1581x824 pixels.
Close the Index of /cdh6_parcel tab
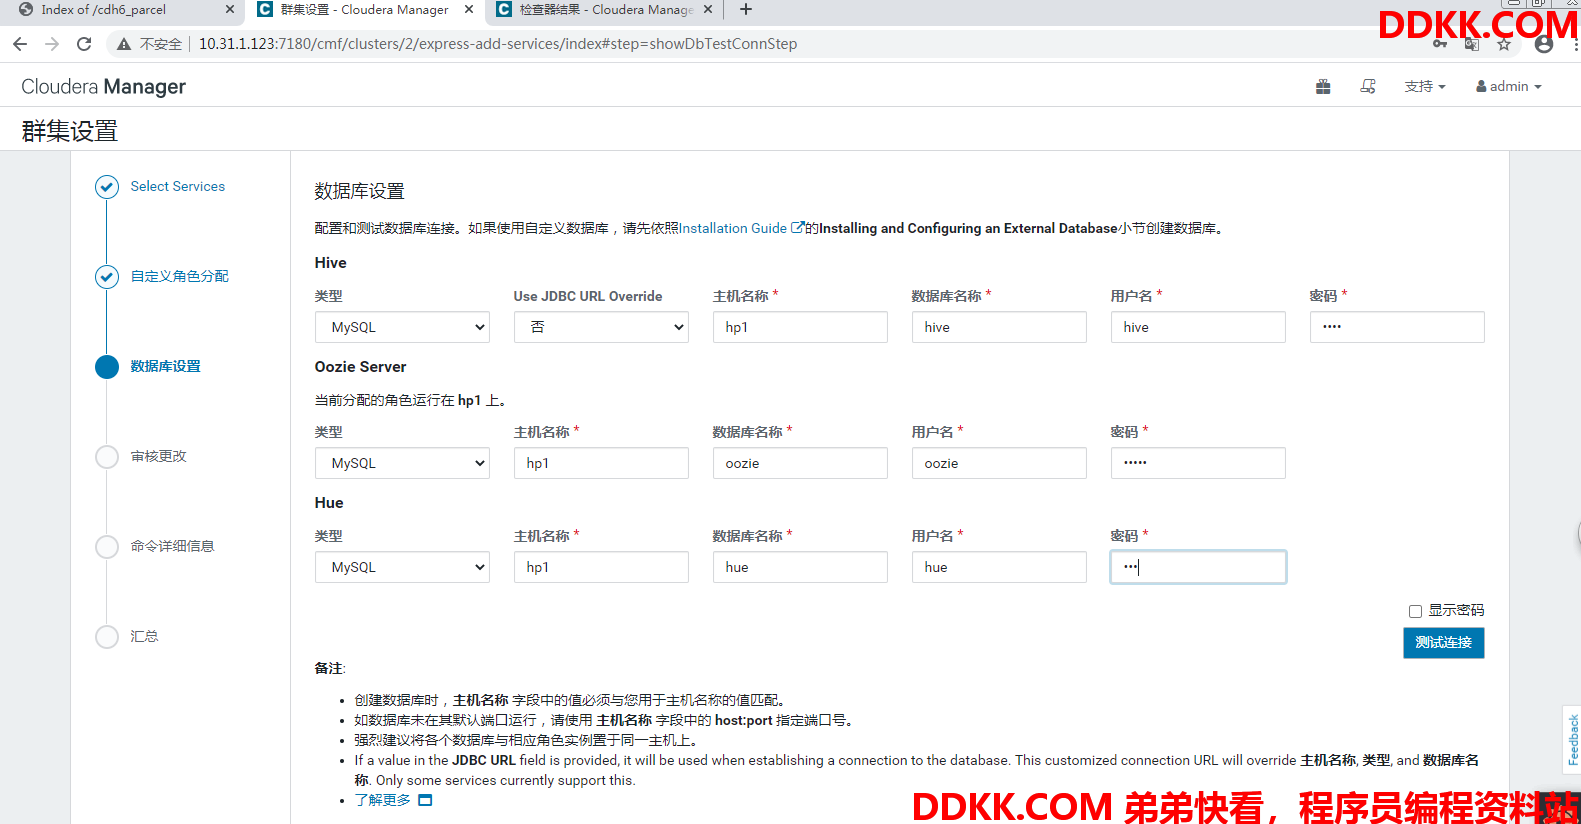click(230, 9)
